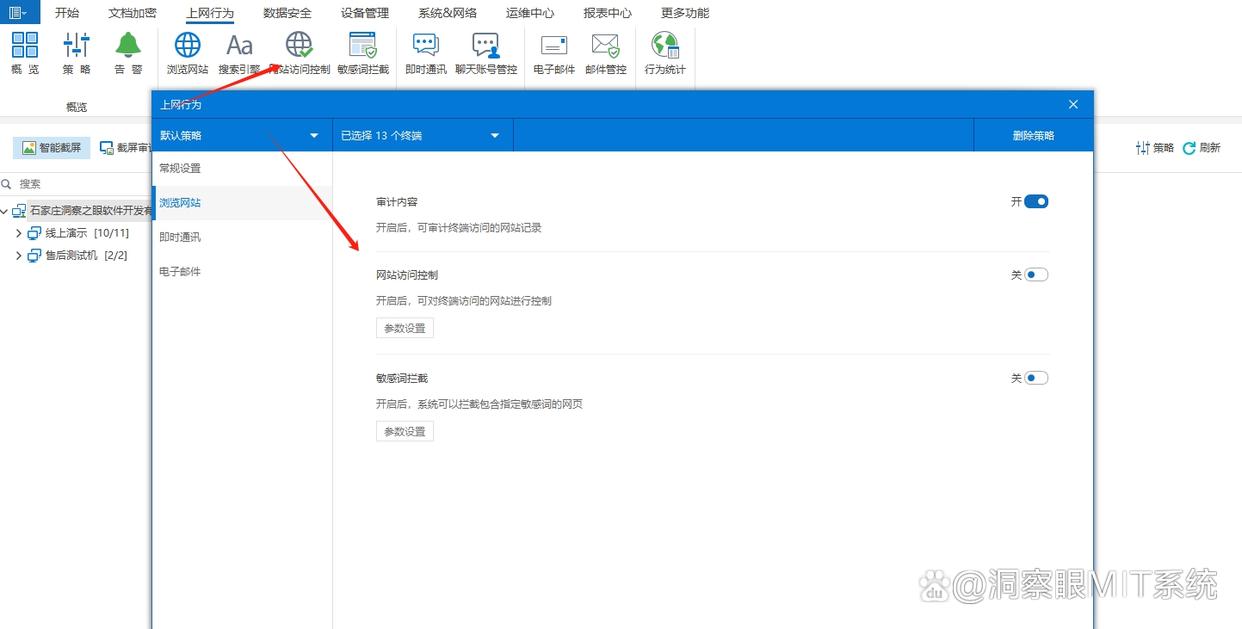Open the 搜索引擎 tool
The image size is (1242, 629).
pos(238,52)
